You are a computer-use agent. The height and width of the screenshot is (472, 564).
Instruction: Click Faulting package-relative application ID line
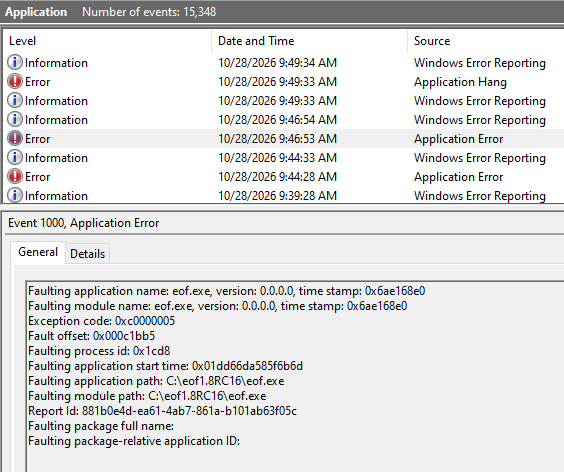[134, 441]
